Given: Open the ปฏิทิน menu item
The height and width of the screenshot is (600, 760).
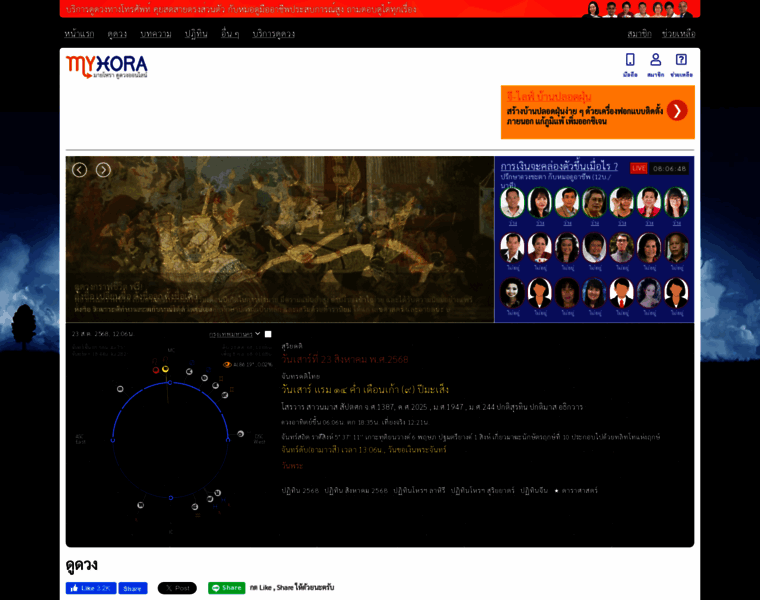Looking at the screenshot, I should click(x=196, y=33).
